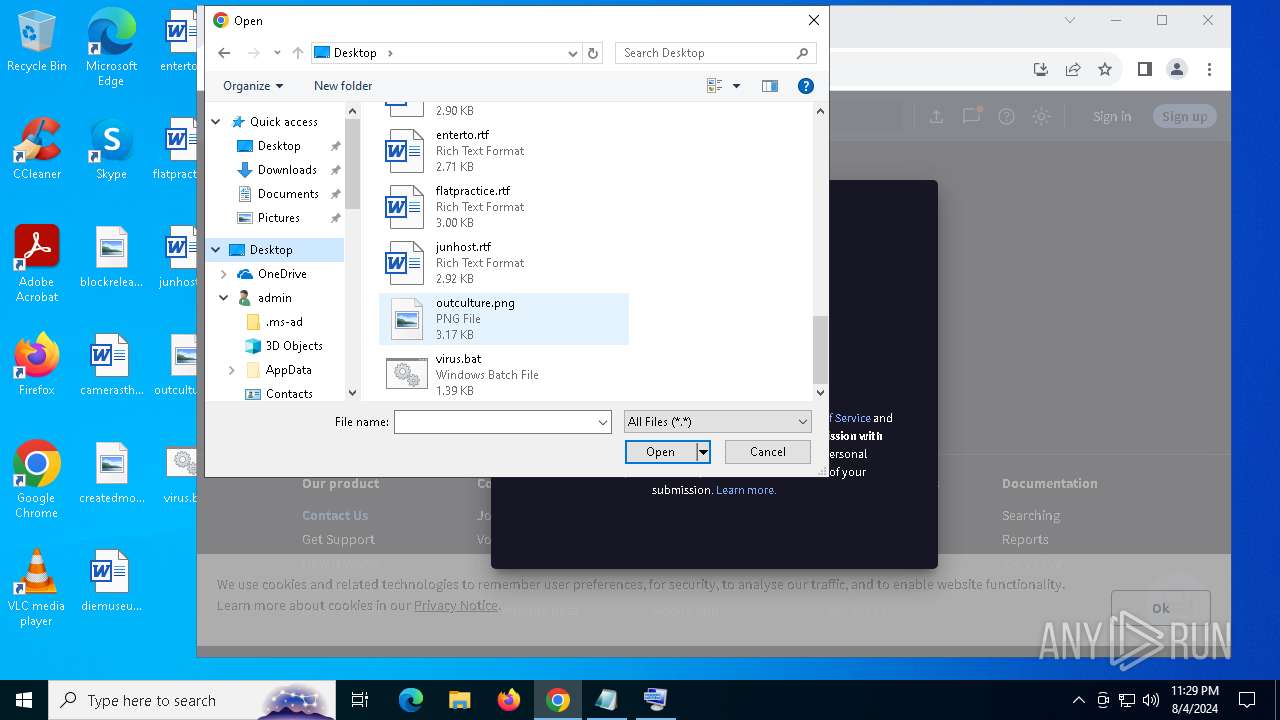Screen dimensions: 1280x720
Task: Open the notification center icon
Action: point(1247,700)
